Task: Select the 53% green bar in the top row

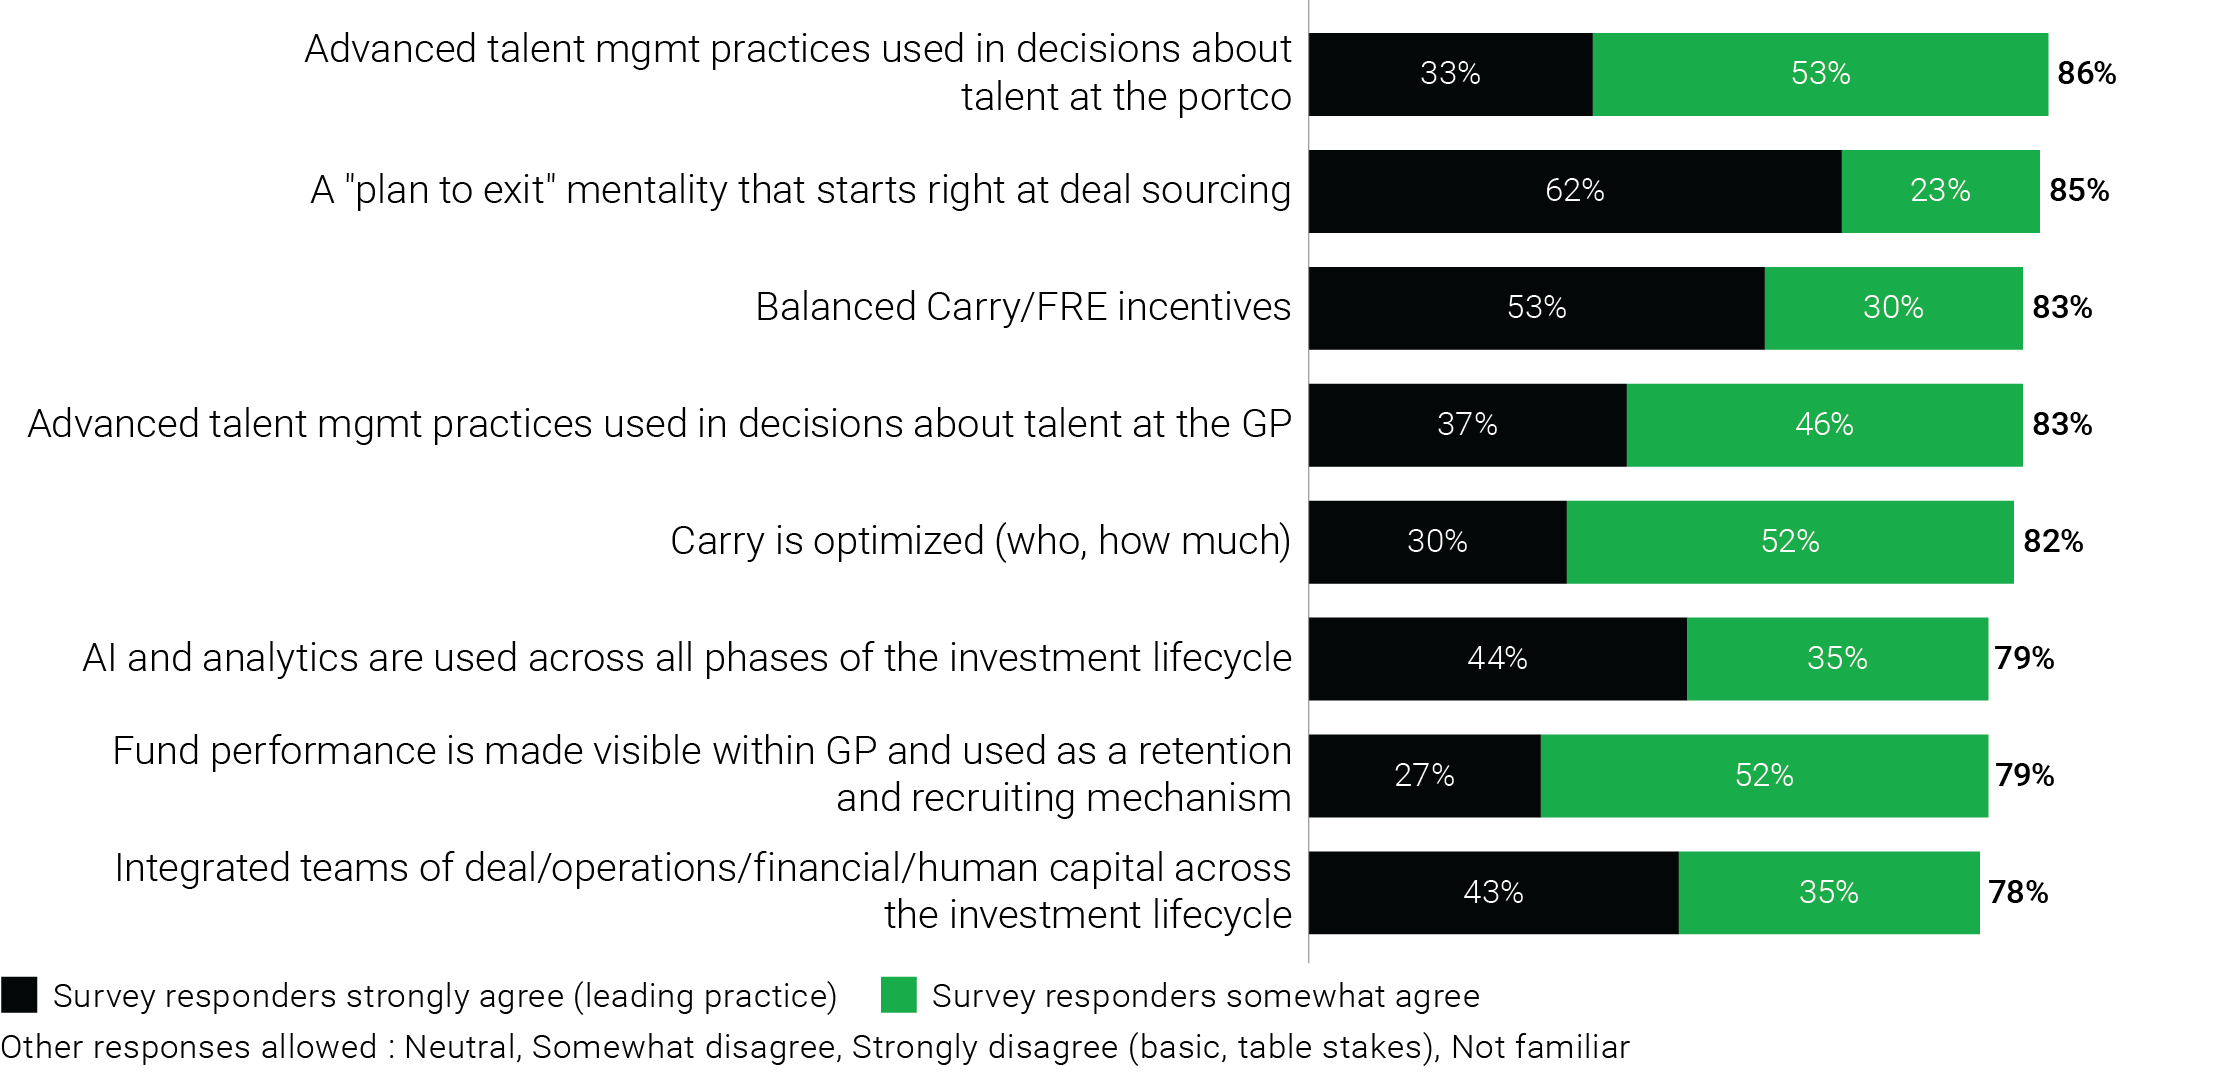Action: point(1820,74)
